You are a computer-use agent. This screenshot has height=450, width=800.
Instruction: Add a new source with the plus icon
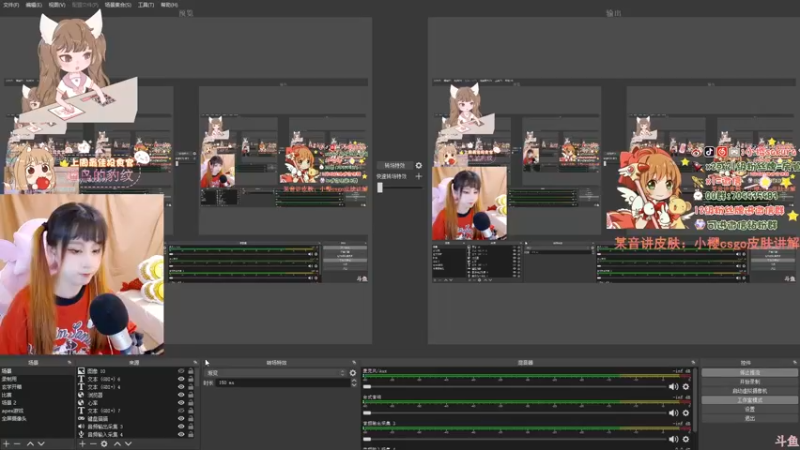[82, 444]
